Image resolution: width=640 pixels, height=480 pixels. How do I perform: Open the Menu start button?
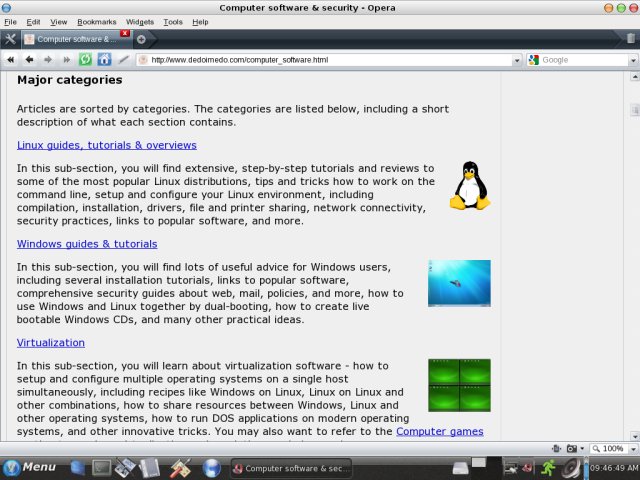(x=29, y=468)
